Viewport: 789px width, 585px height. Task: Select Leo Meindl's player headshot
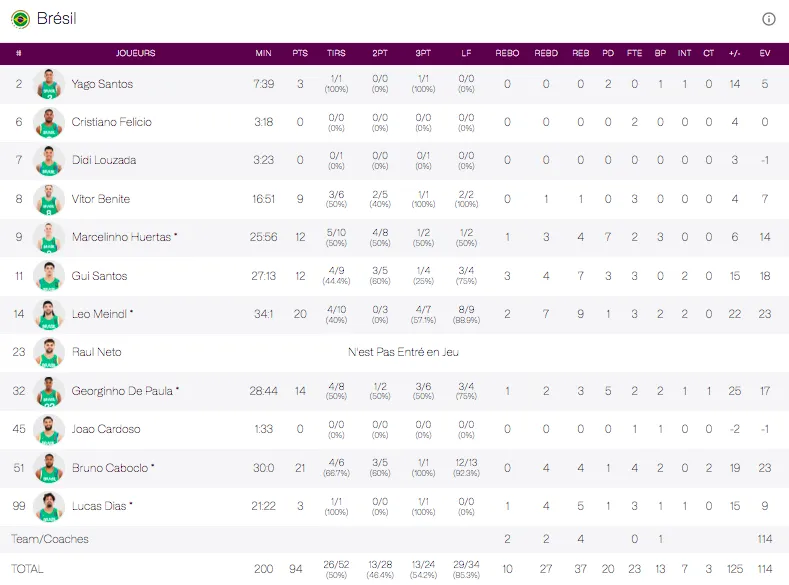point(48,314)
